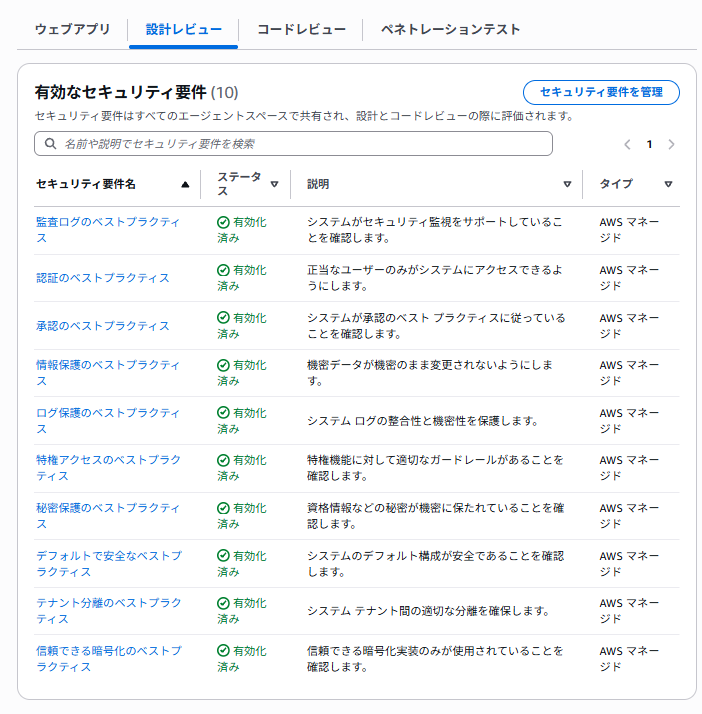
Task: Click enabled checkmark icon for 監査ログ row
Action: (223, 223)
